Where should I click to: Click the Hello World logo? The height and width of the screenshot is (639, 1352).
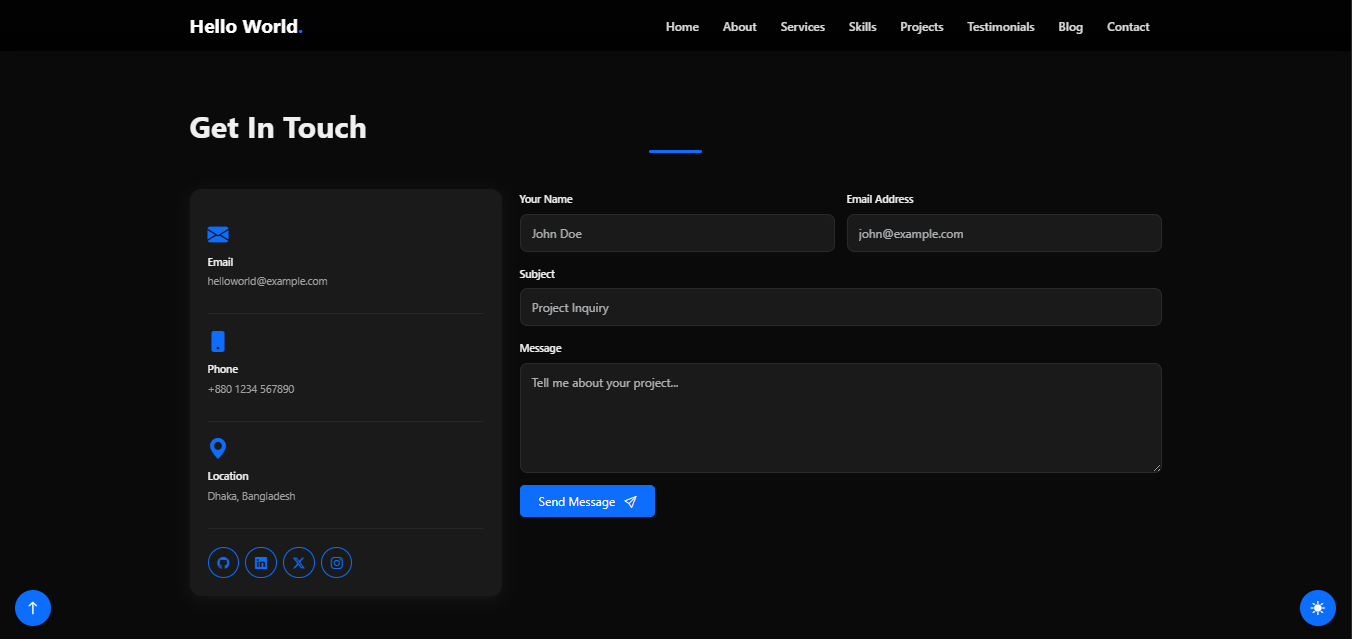click(x=246, y=26)
